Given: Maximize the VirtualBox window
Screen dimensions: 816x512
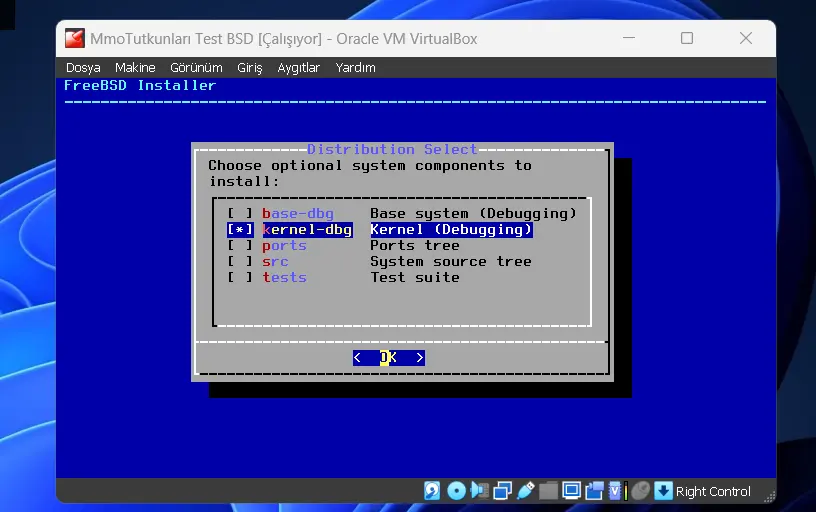Looking at the screenshot, I should pyautogui.click(x=687, y=38).
